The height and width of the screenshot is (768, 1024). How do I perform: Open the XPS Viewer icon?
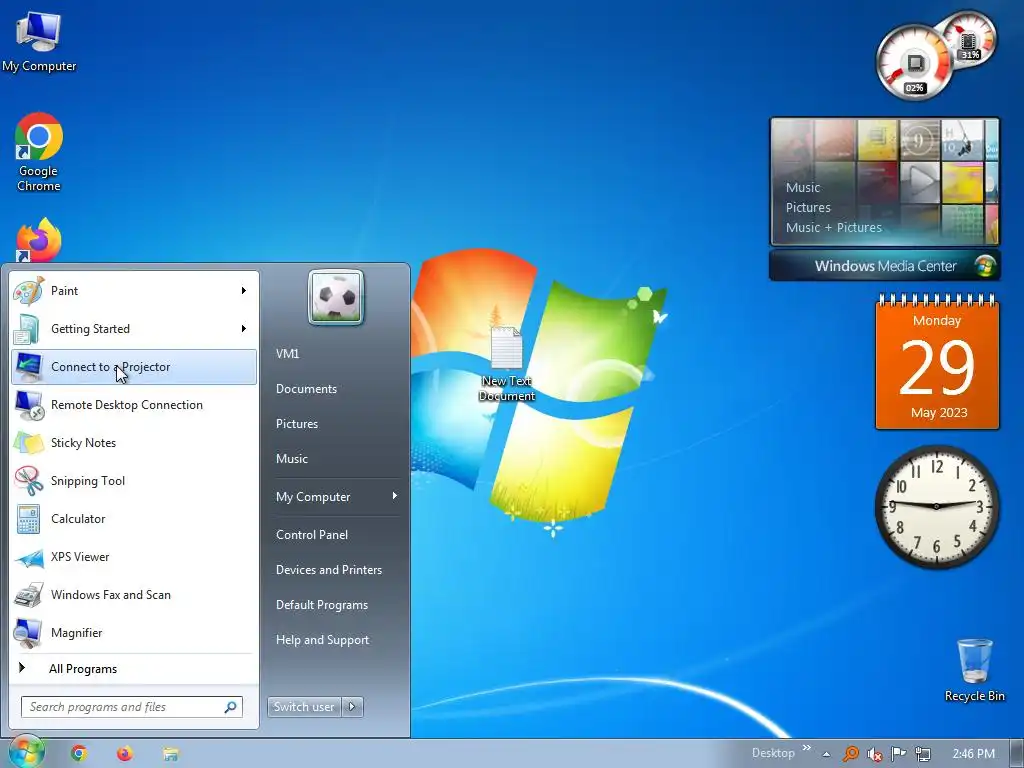coord(29,557)
